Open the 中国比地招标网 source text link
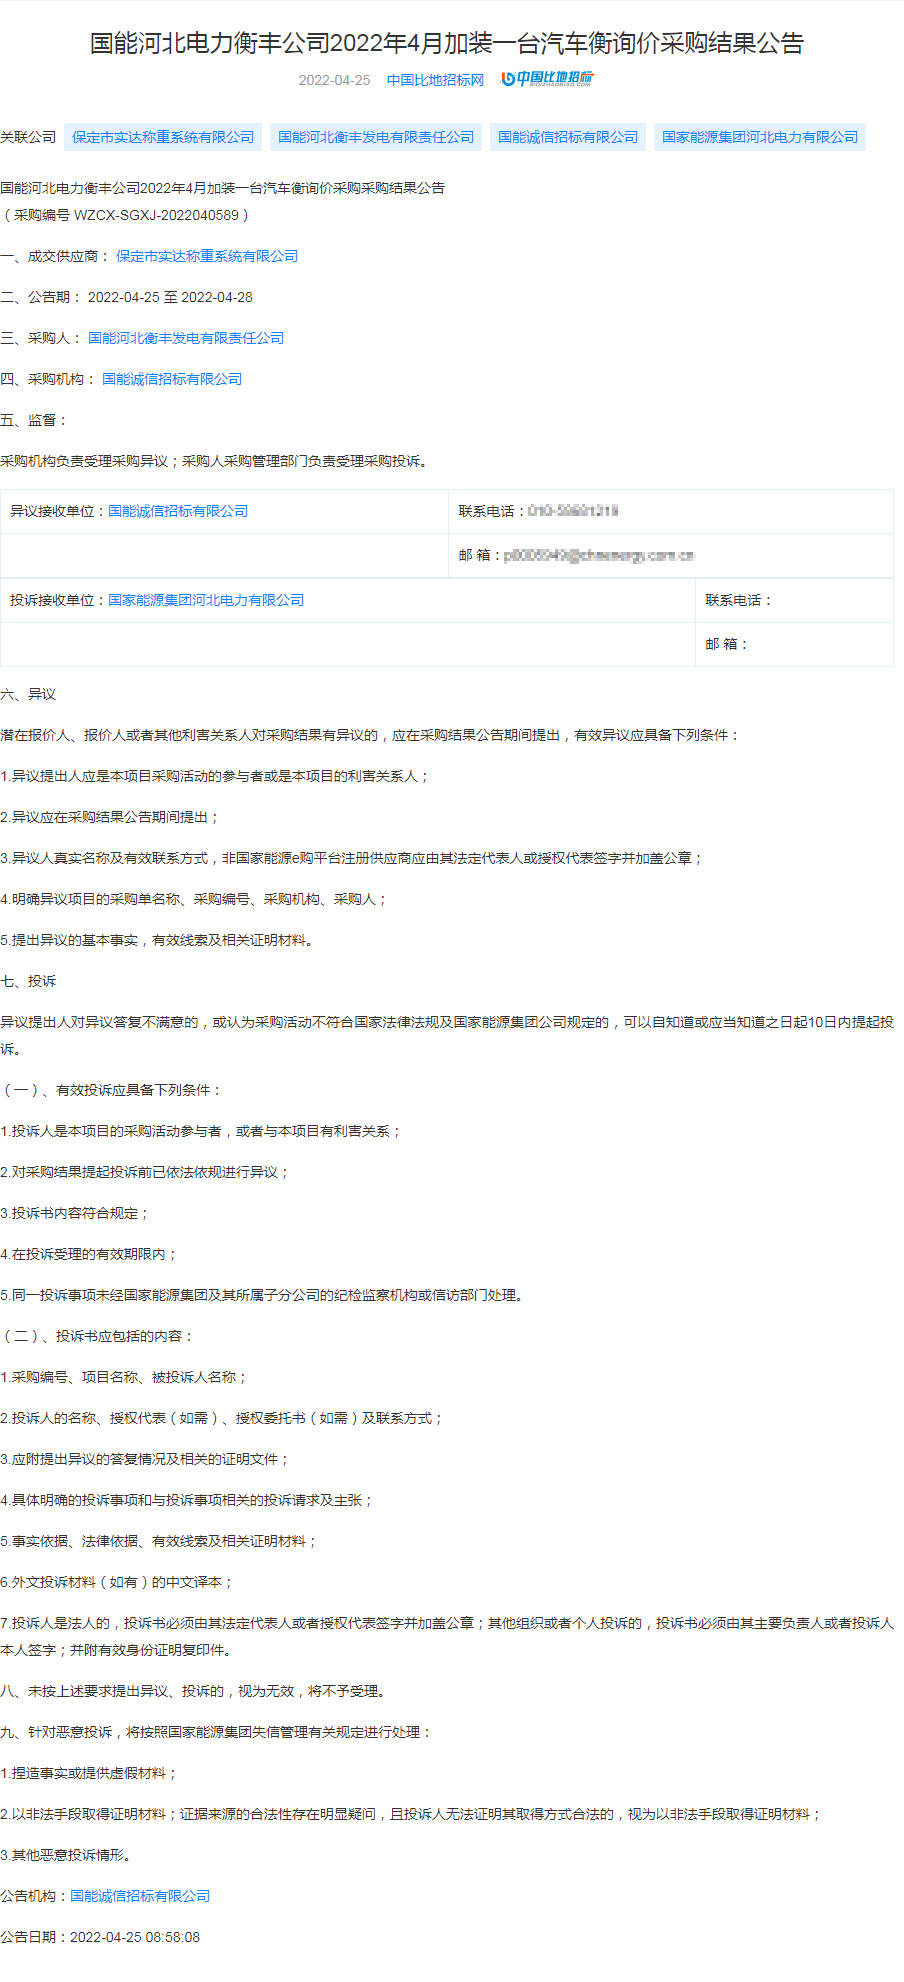904x1982 pixels. point(435,80)
